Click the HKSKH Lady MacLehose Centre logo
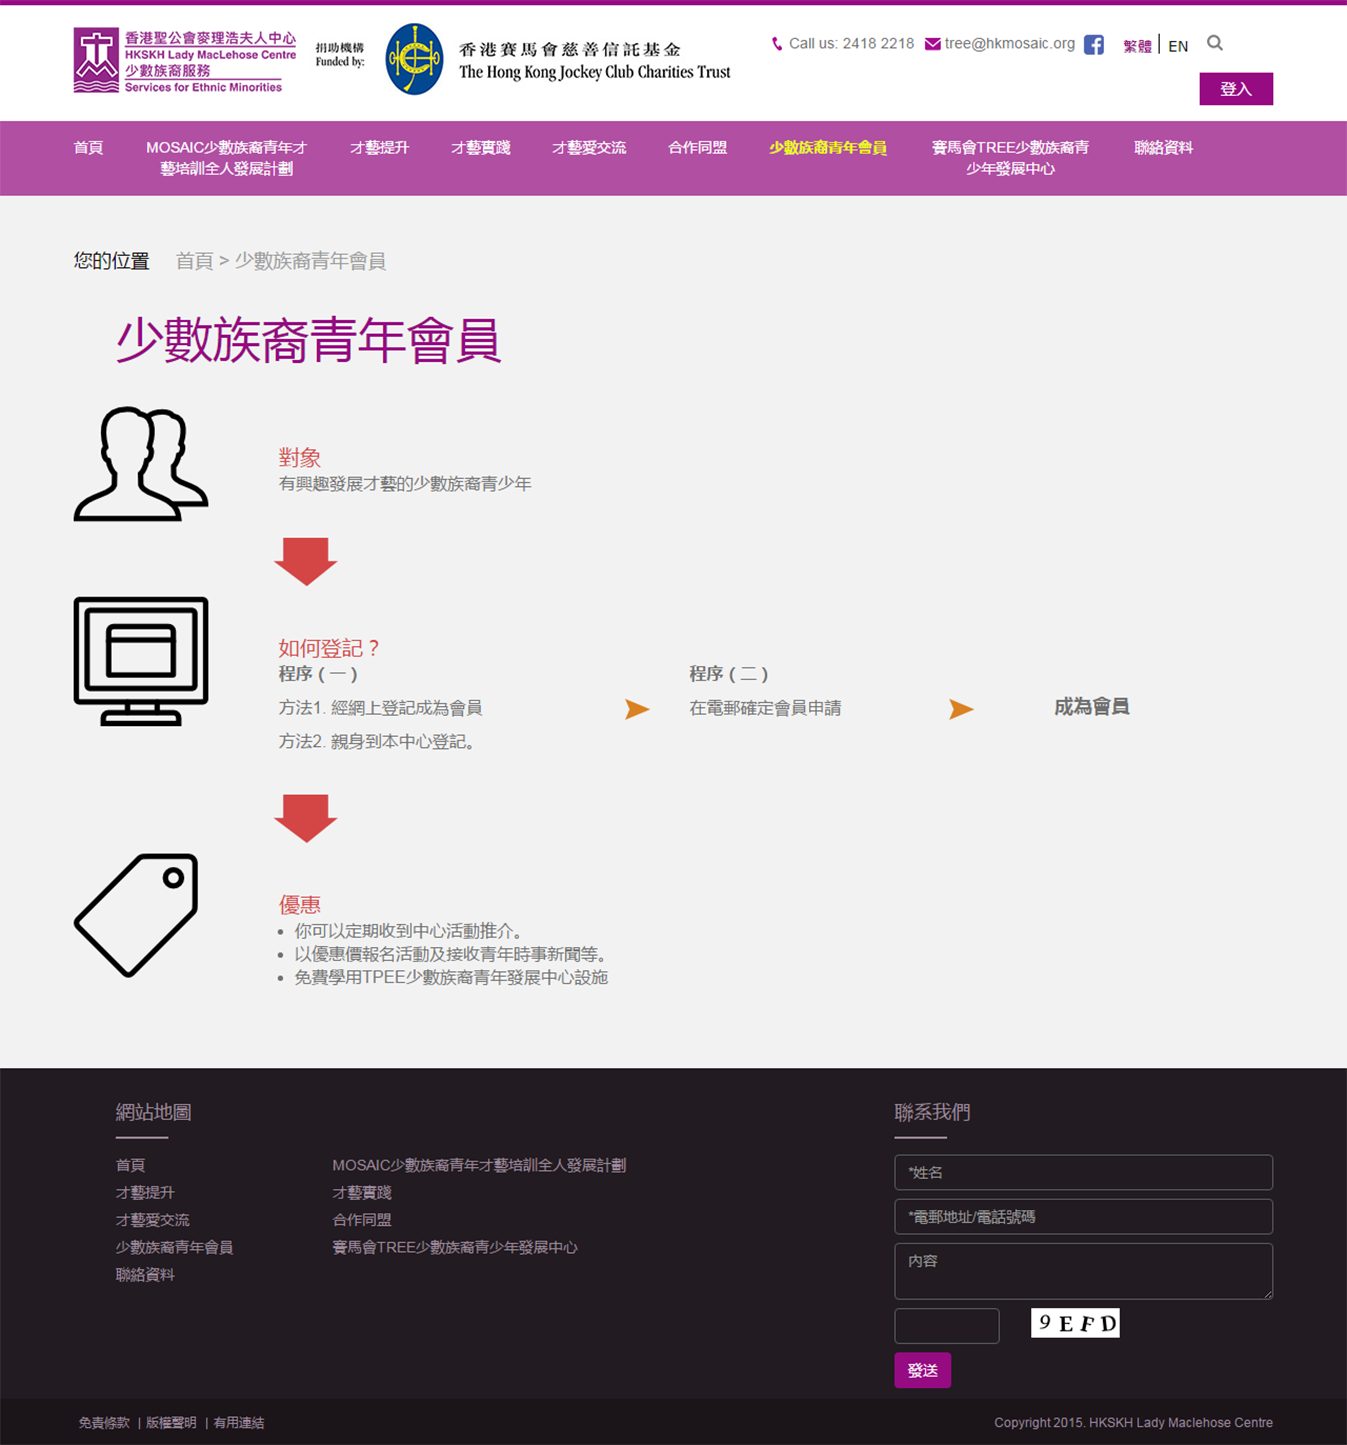1347x1445 pixels. point(185,61)
